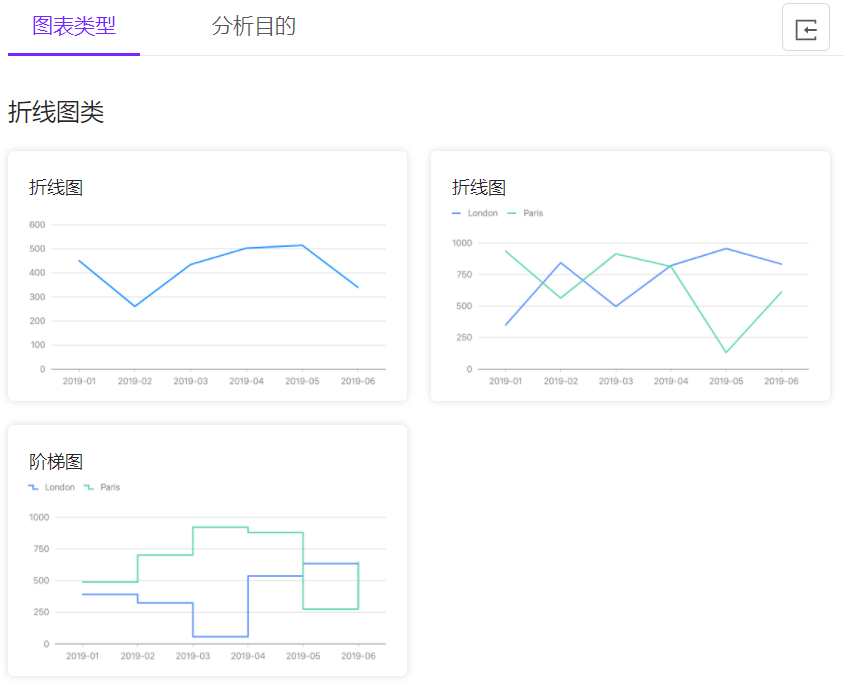Toggle Paris legend in the 阶梯图 card
Screen dimensions: 844x699
pos(102,487)
